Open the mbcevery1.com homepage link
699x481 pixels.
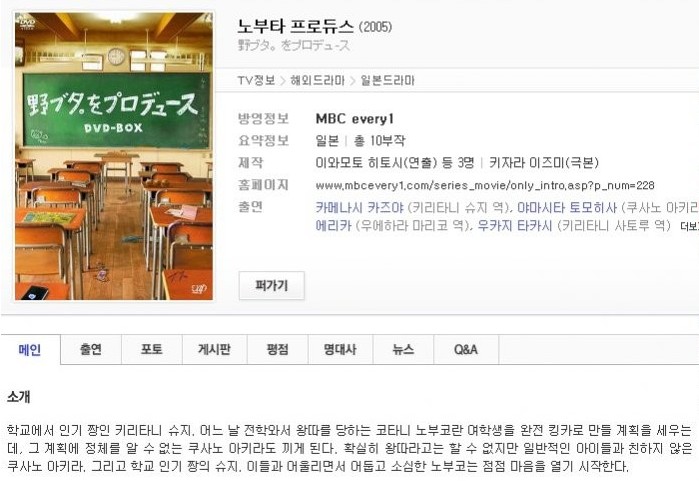pos(485,185)
